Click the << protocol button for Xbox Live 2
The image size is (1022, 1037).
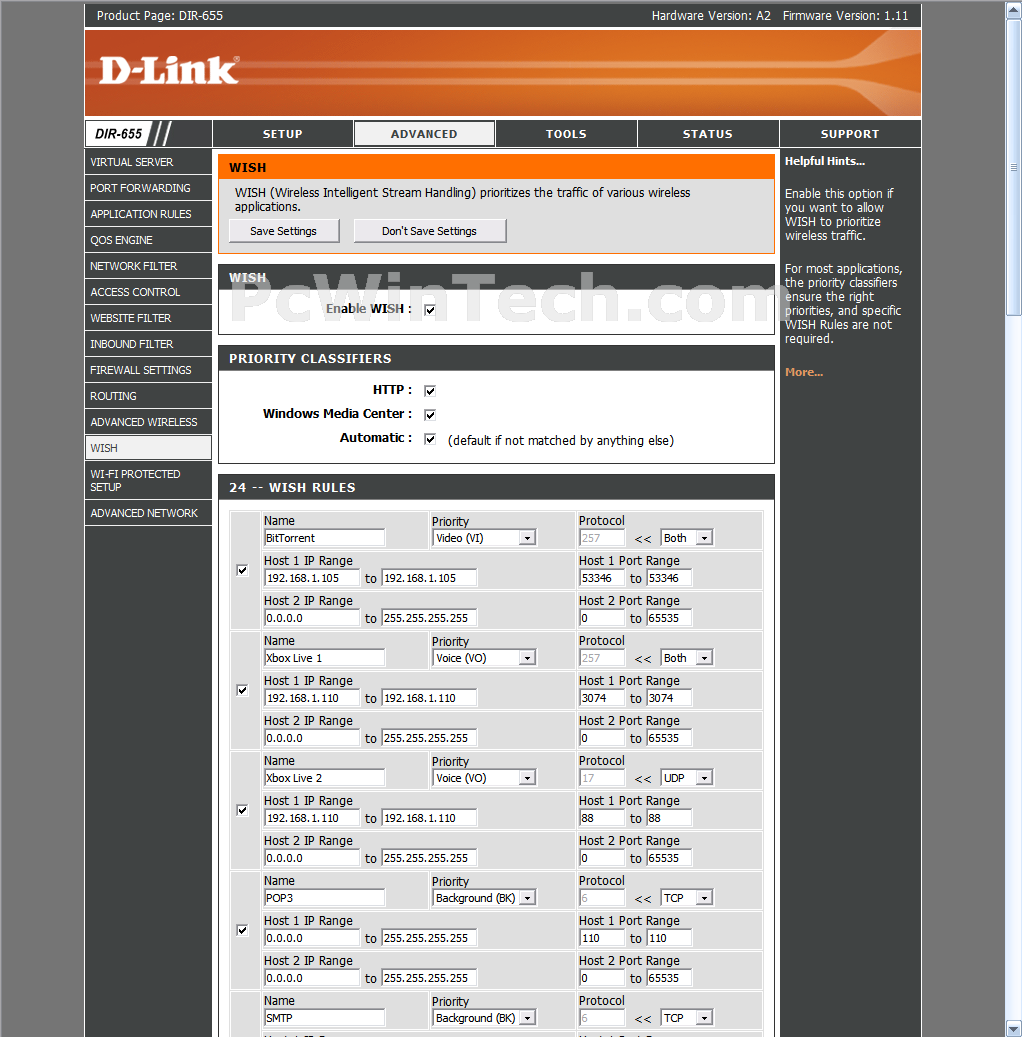pos(642,779)
